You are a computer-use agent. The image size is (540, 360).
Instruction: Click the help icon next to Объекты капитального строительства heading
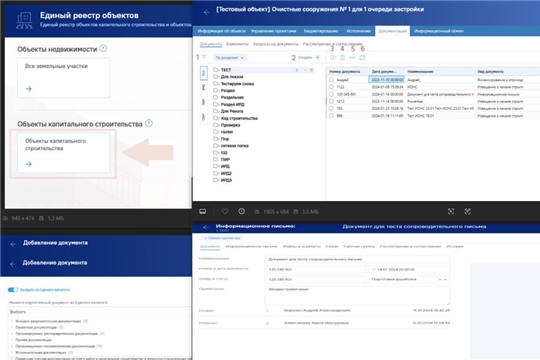click(x=148, y=123)
